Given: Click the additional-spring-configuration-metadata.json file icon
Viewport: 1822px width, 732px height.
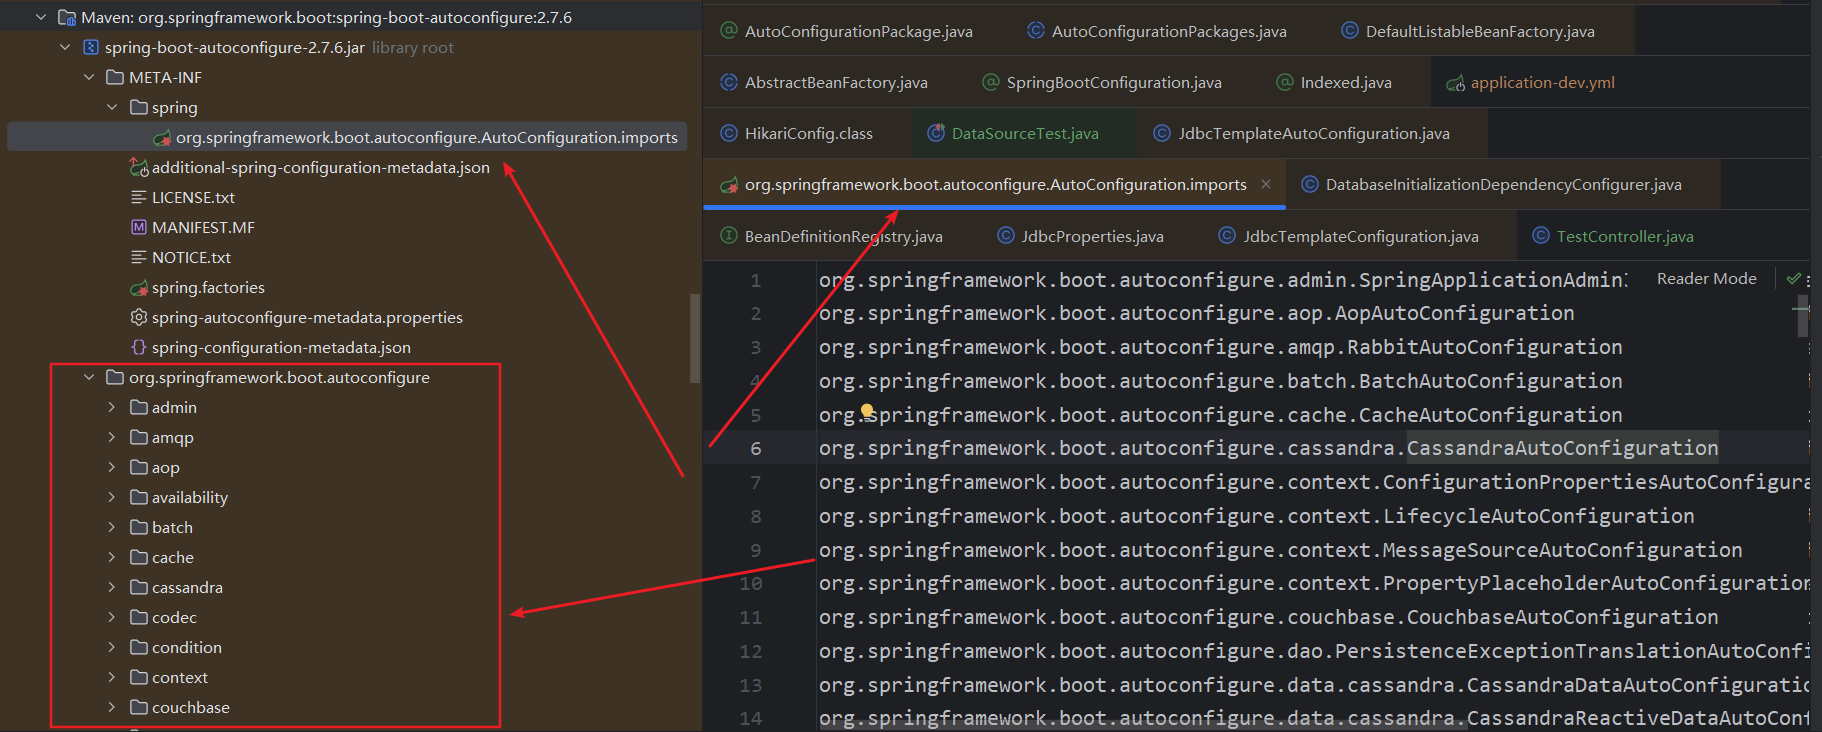Looking at the screenshot, I should [139, 167].
